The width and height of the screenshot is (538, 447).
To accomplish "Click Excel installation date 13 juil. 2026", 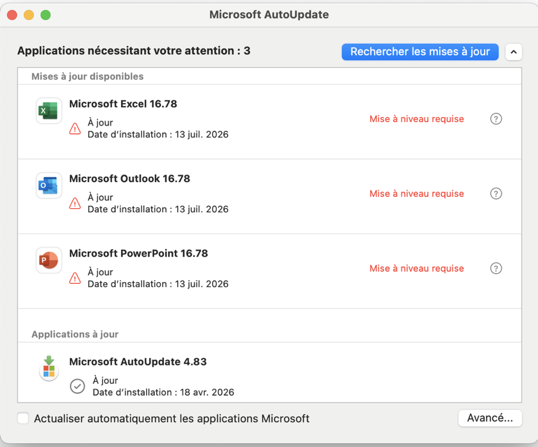I will [x=158, y=134].
